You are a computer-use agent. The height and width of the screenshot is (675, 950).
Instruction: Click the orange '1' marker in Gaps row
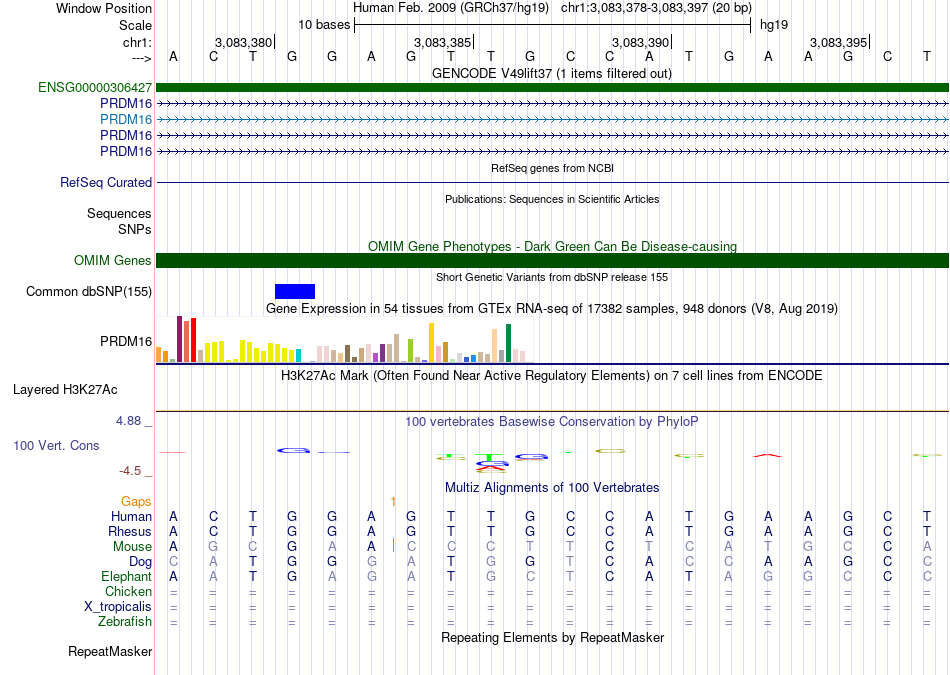pos(393,501)
